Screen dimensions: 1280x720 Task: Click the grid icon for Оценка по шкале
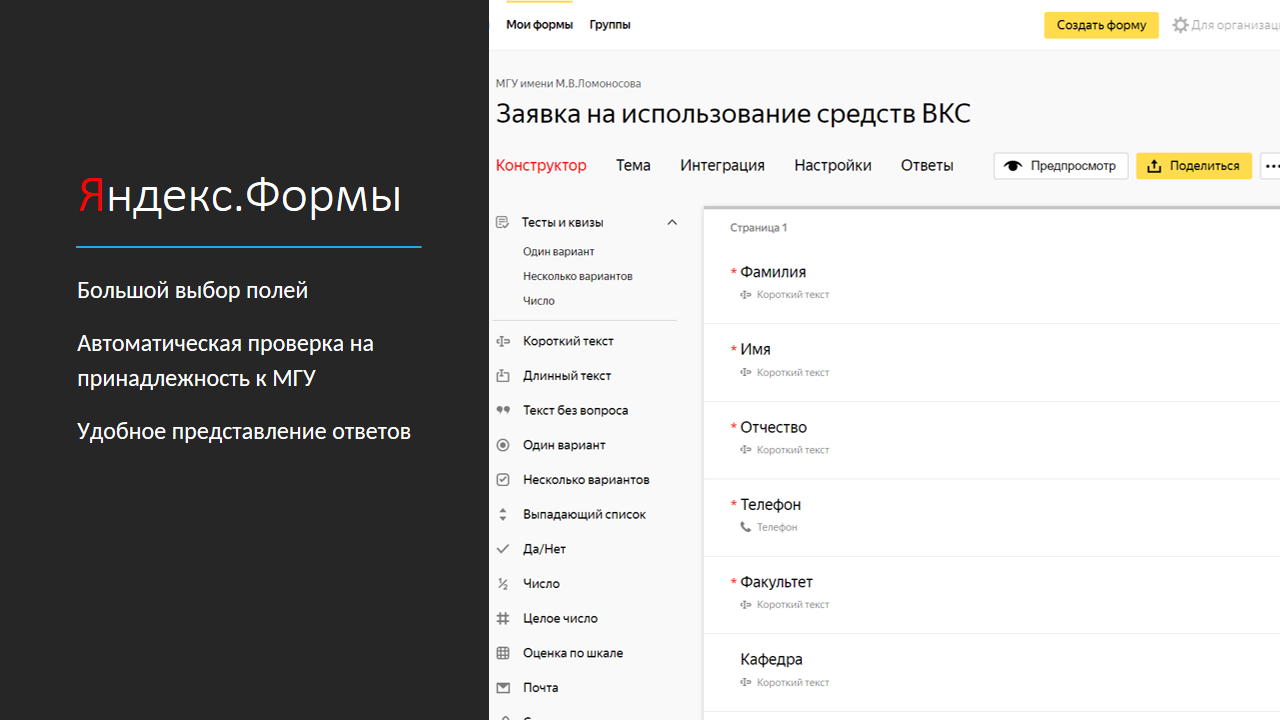(x=503, y=653)
